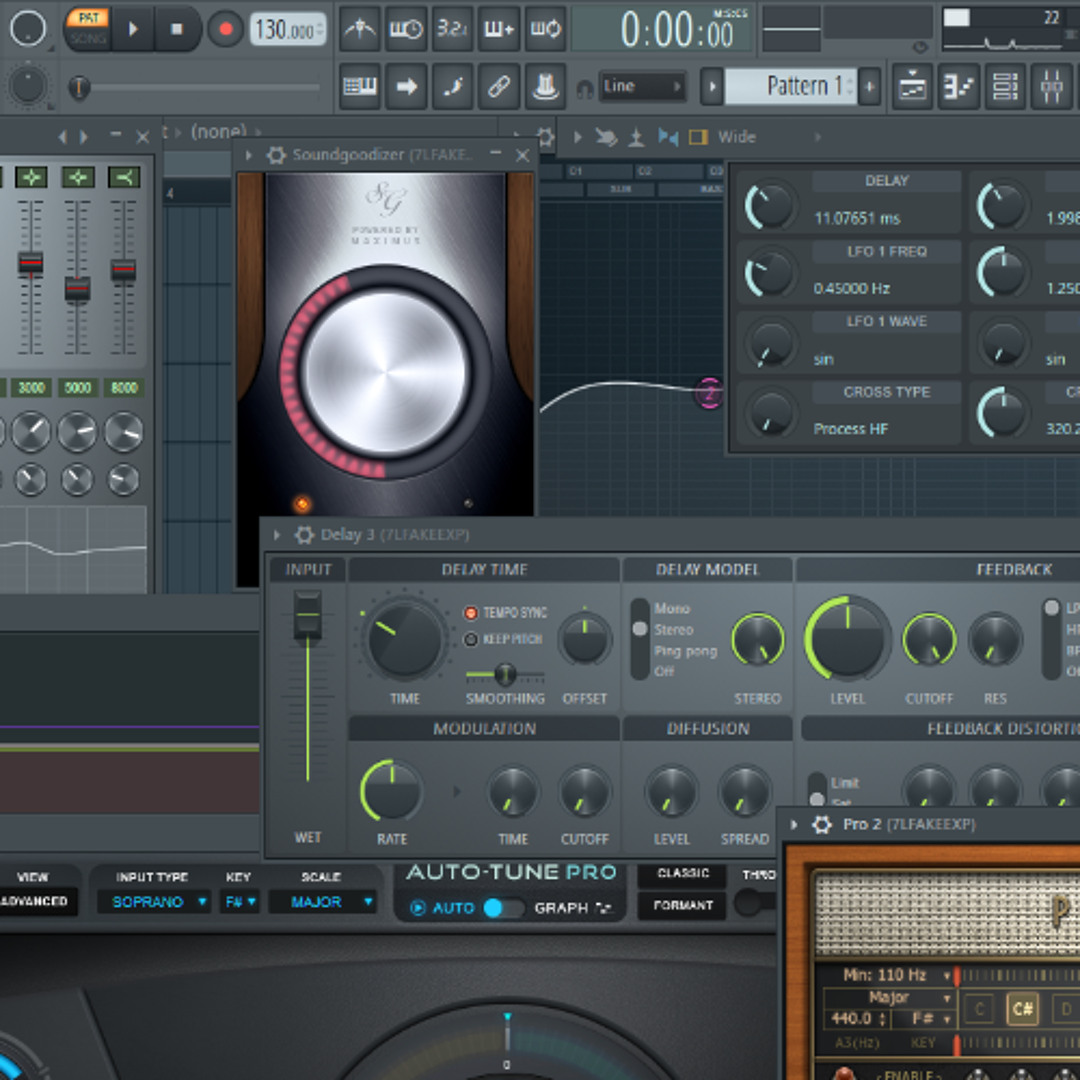Click the chain link icon in toolbar
This screenshot has width=1080, height=1080.
(498, 86)
